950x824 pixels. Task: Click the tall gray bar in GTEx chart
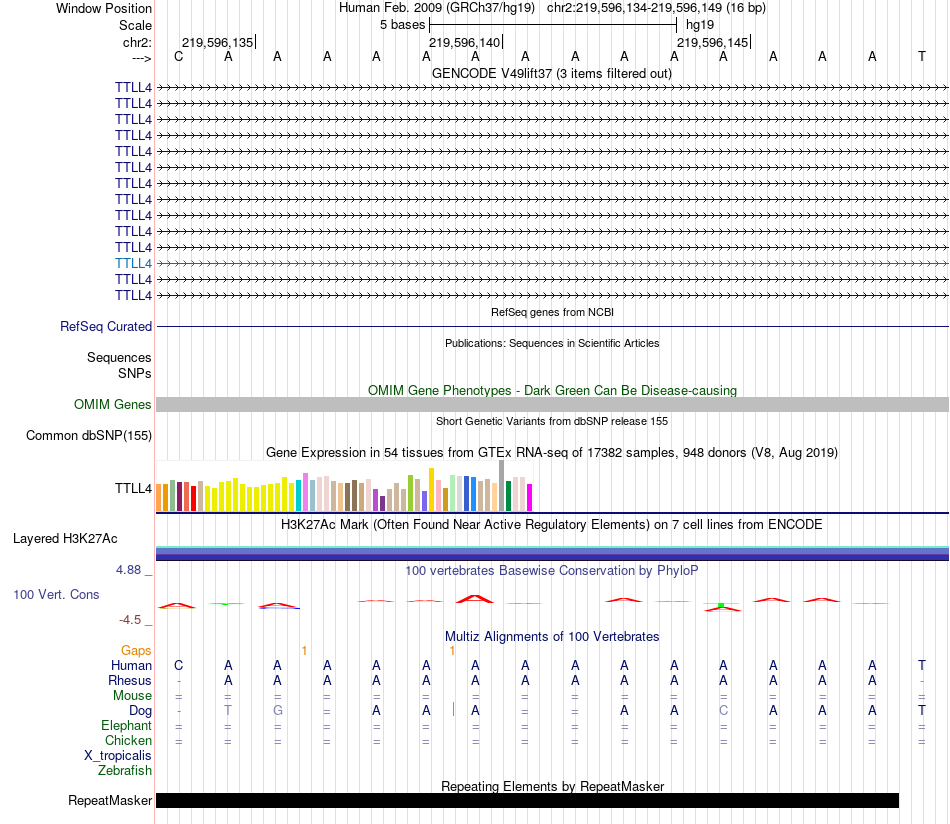pyautogui.click(x=501, y=486)
